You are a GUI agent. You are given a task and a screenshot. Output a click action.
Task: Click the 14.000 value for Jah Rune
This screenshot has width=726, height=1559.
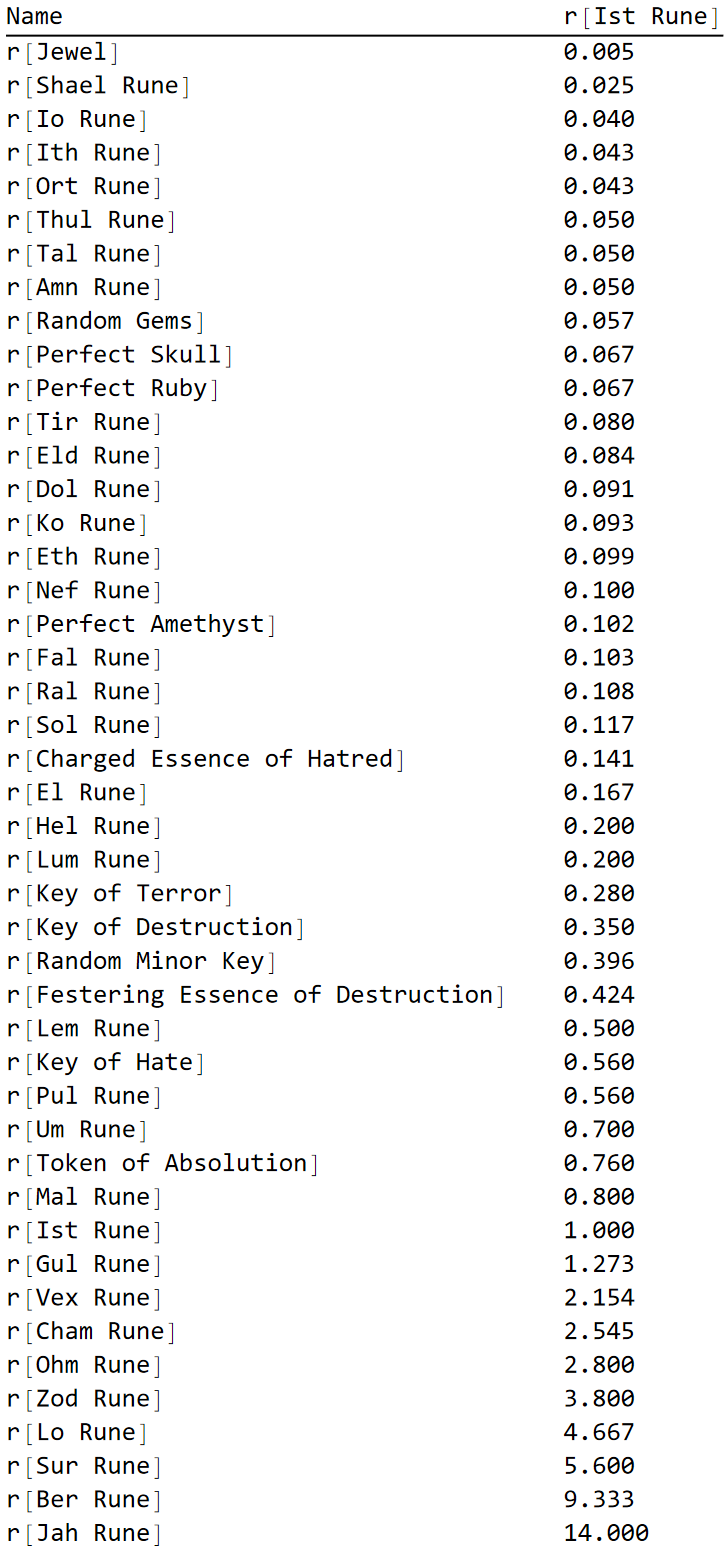[606, 1533]
